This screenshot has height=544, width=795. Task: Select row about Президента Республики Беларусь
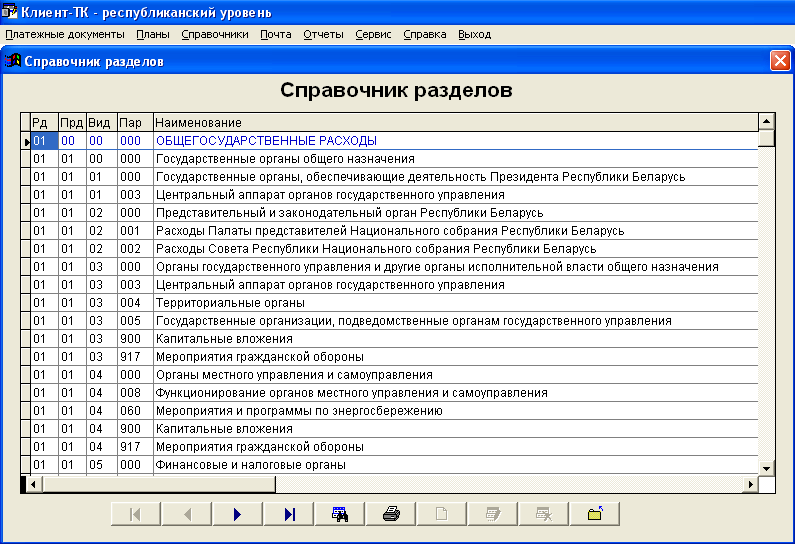(394, 176)
